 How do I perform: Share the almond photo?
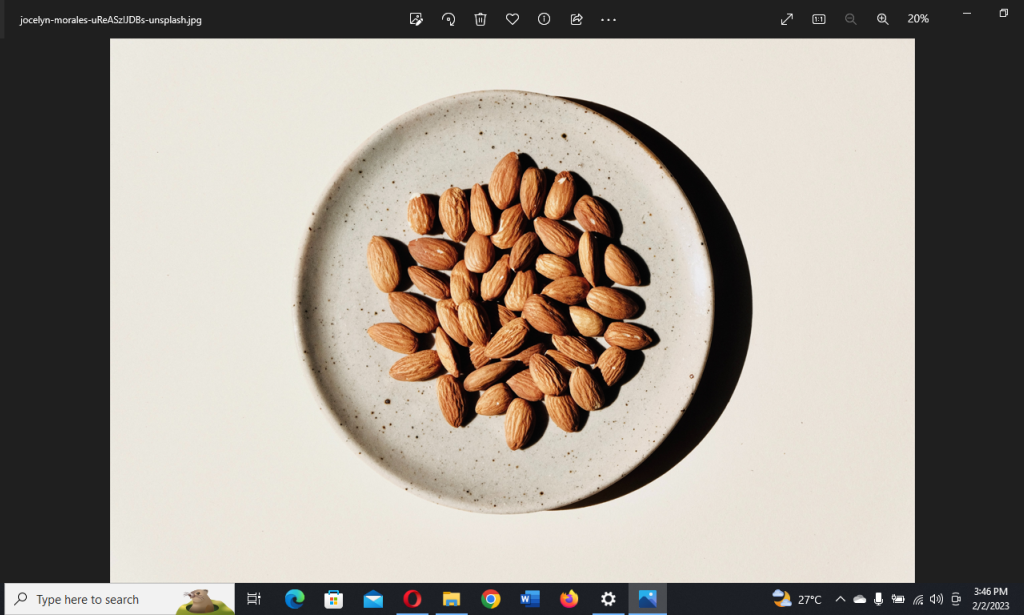pyautogui.click(x=575, y=18)
